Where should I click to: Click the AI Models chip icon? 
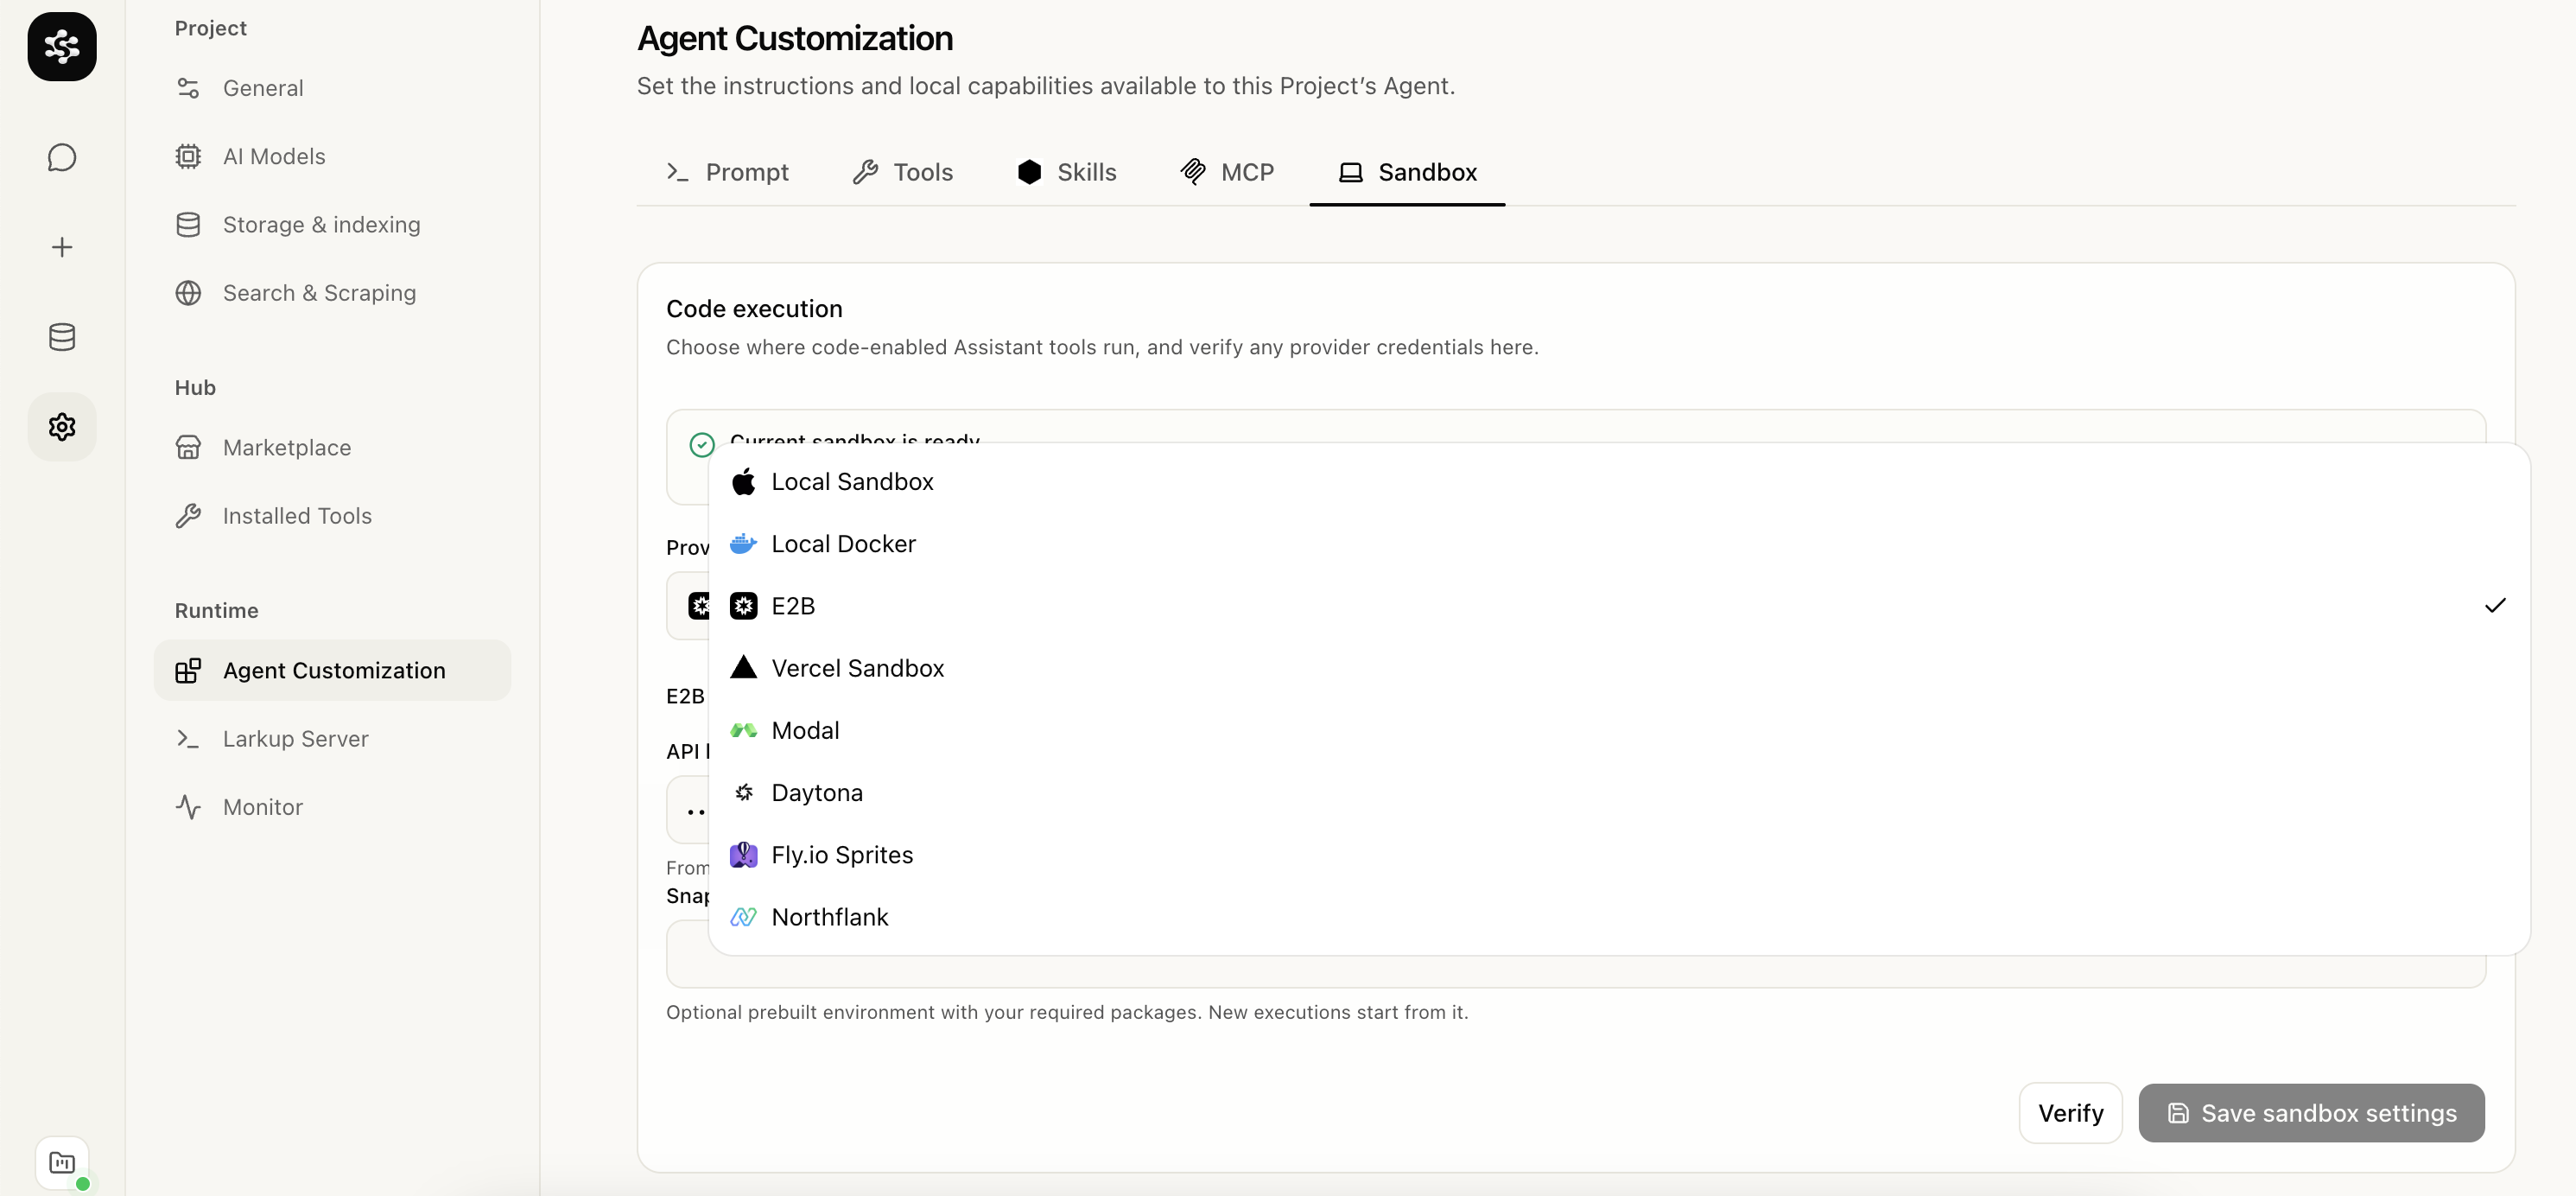(x=188, y=156)
